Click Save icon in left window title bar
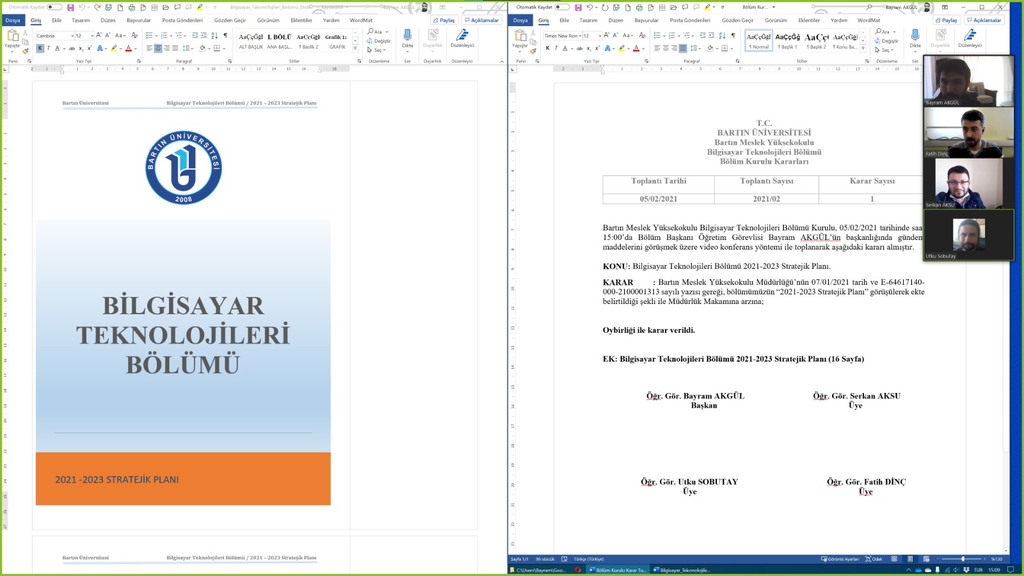 pyautogui.click(x=70, y=7)
